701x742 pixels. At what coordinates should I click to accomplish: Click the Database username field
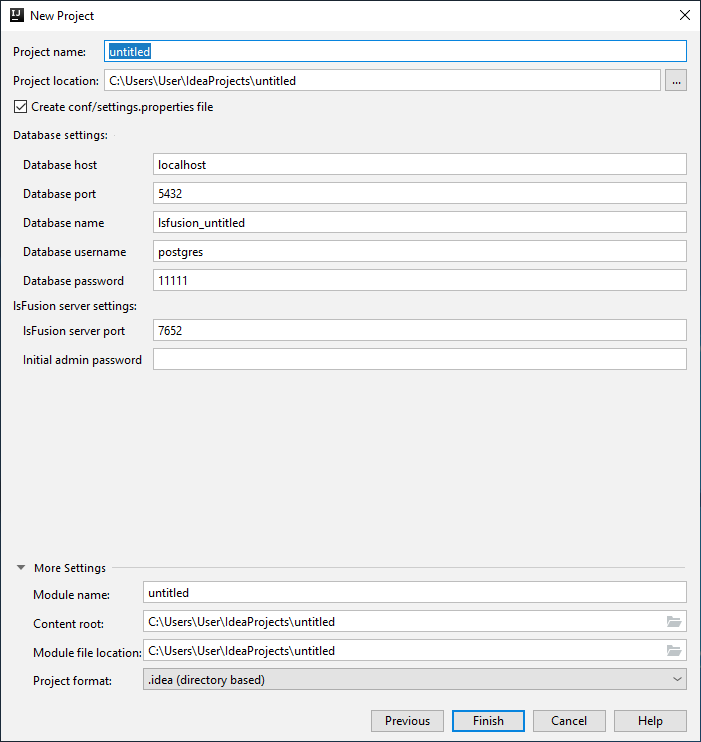(420, 252)
